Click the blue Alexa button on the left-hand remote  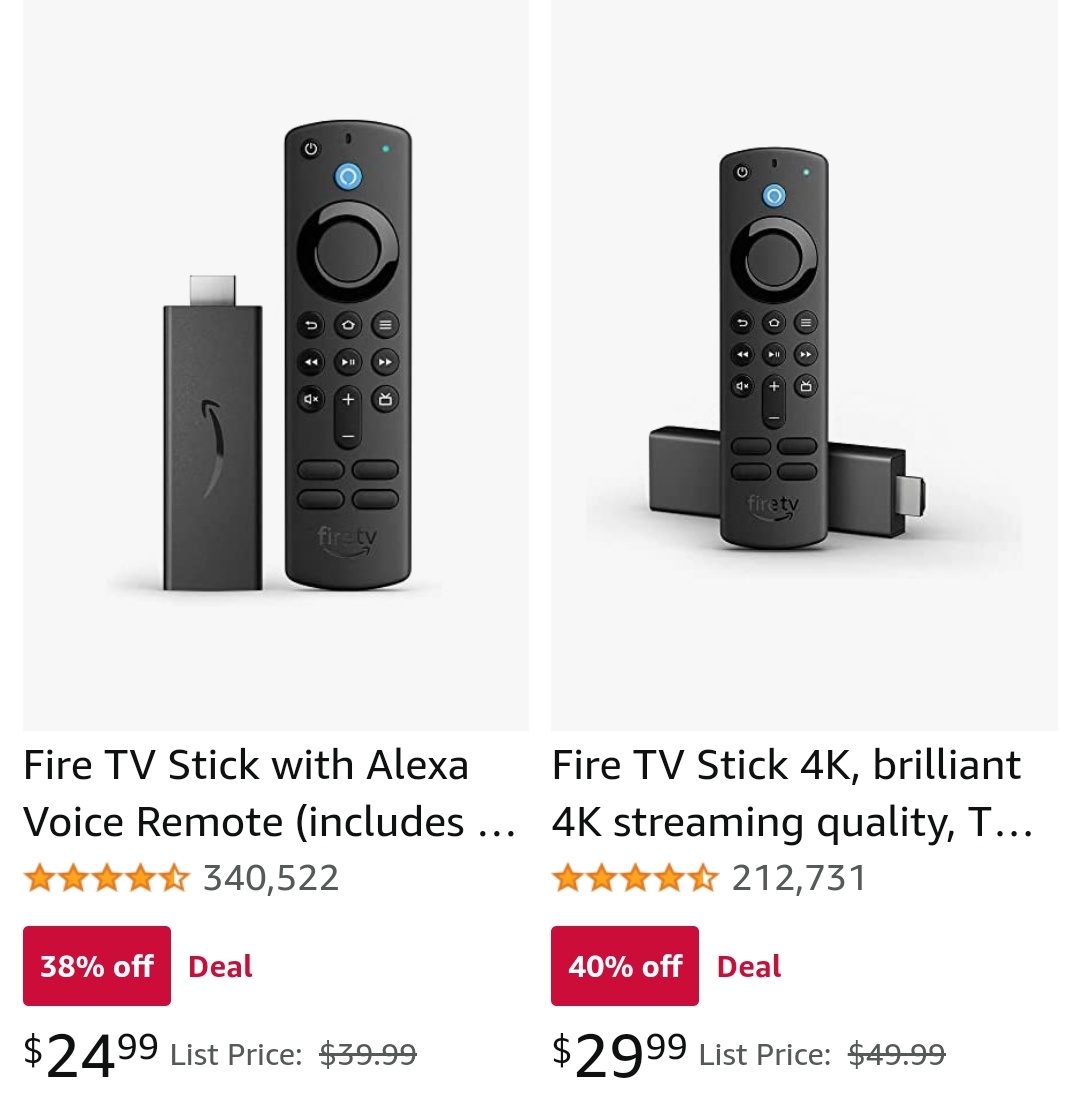[347, 177]
